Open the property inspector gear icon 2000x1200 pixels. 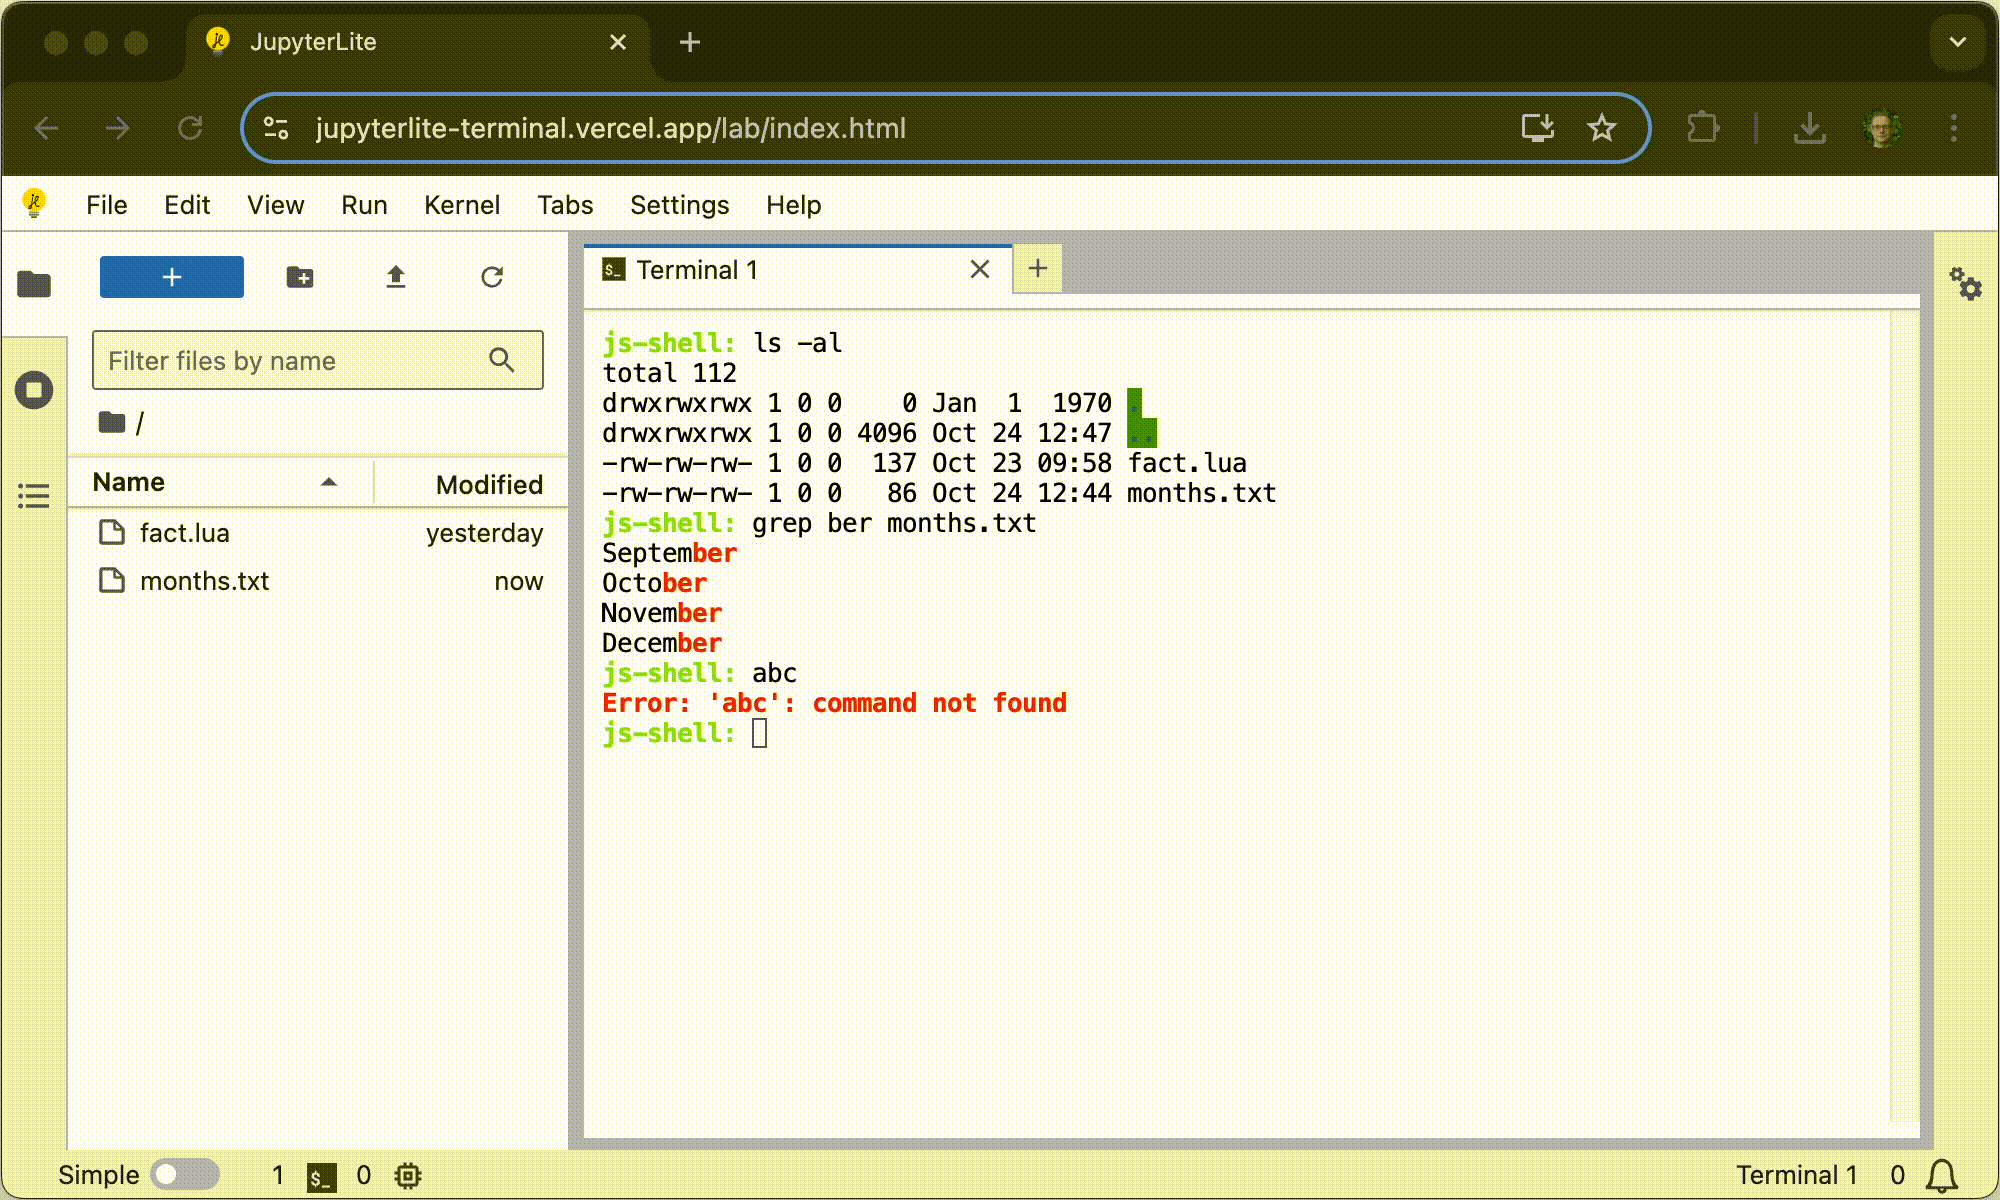[x=1965, y=284]
